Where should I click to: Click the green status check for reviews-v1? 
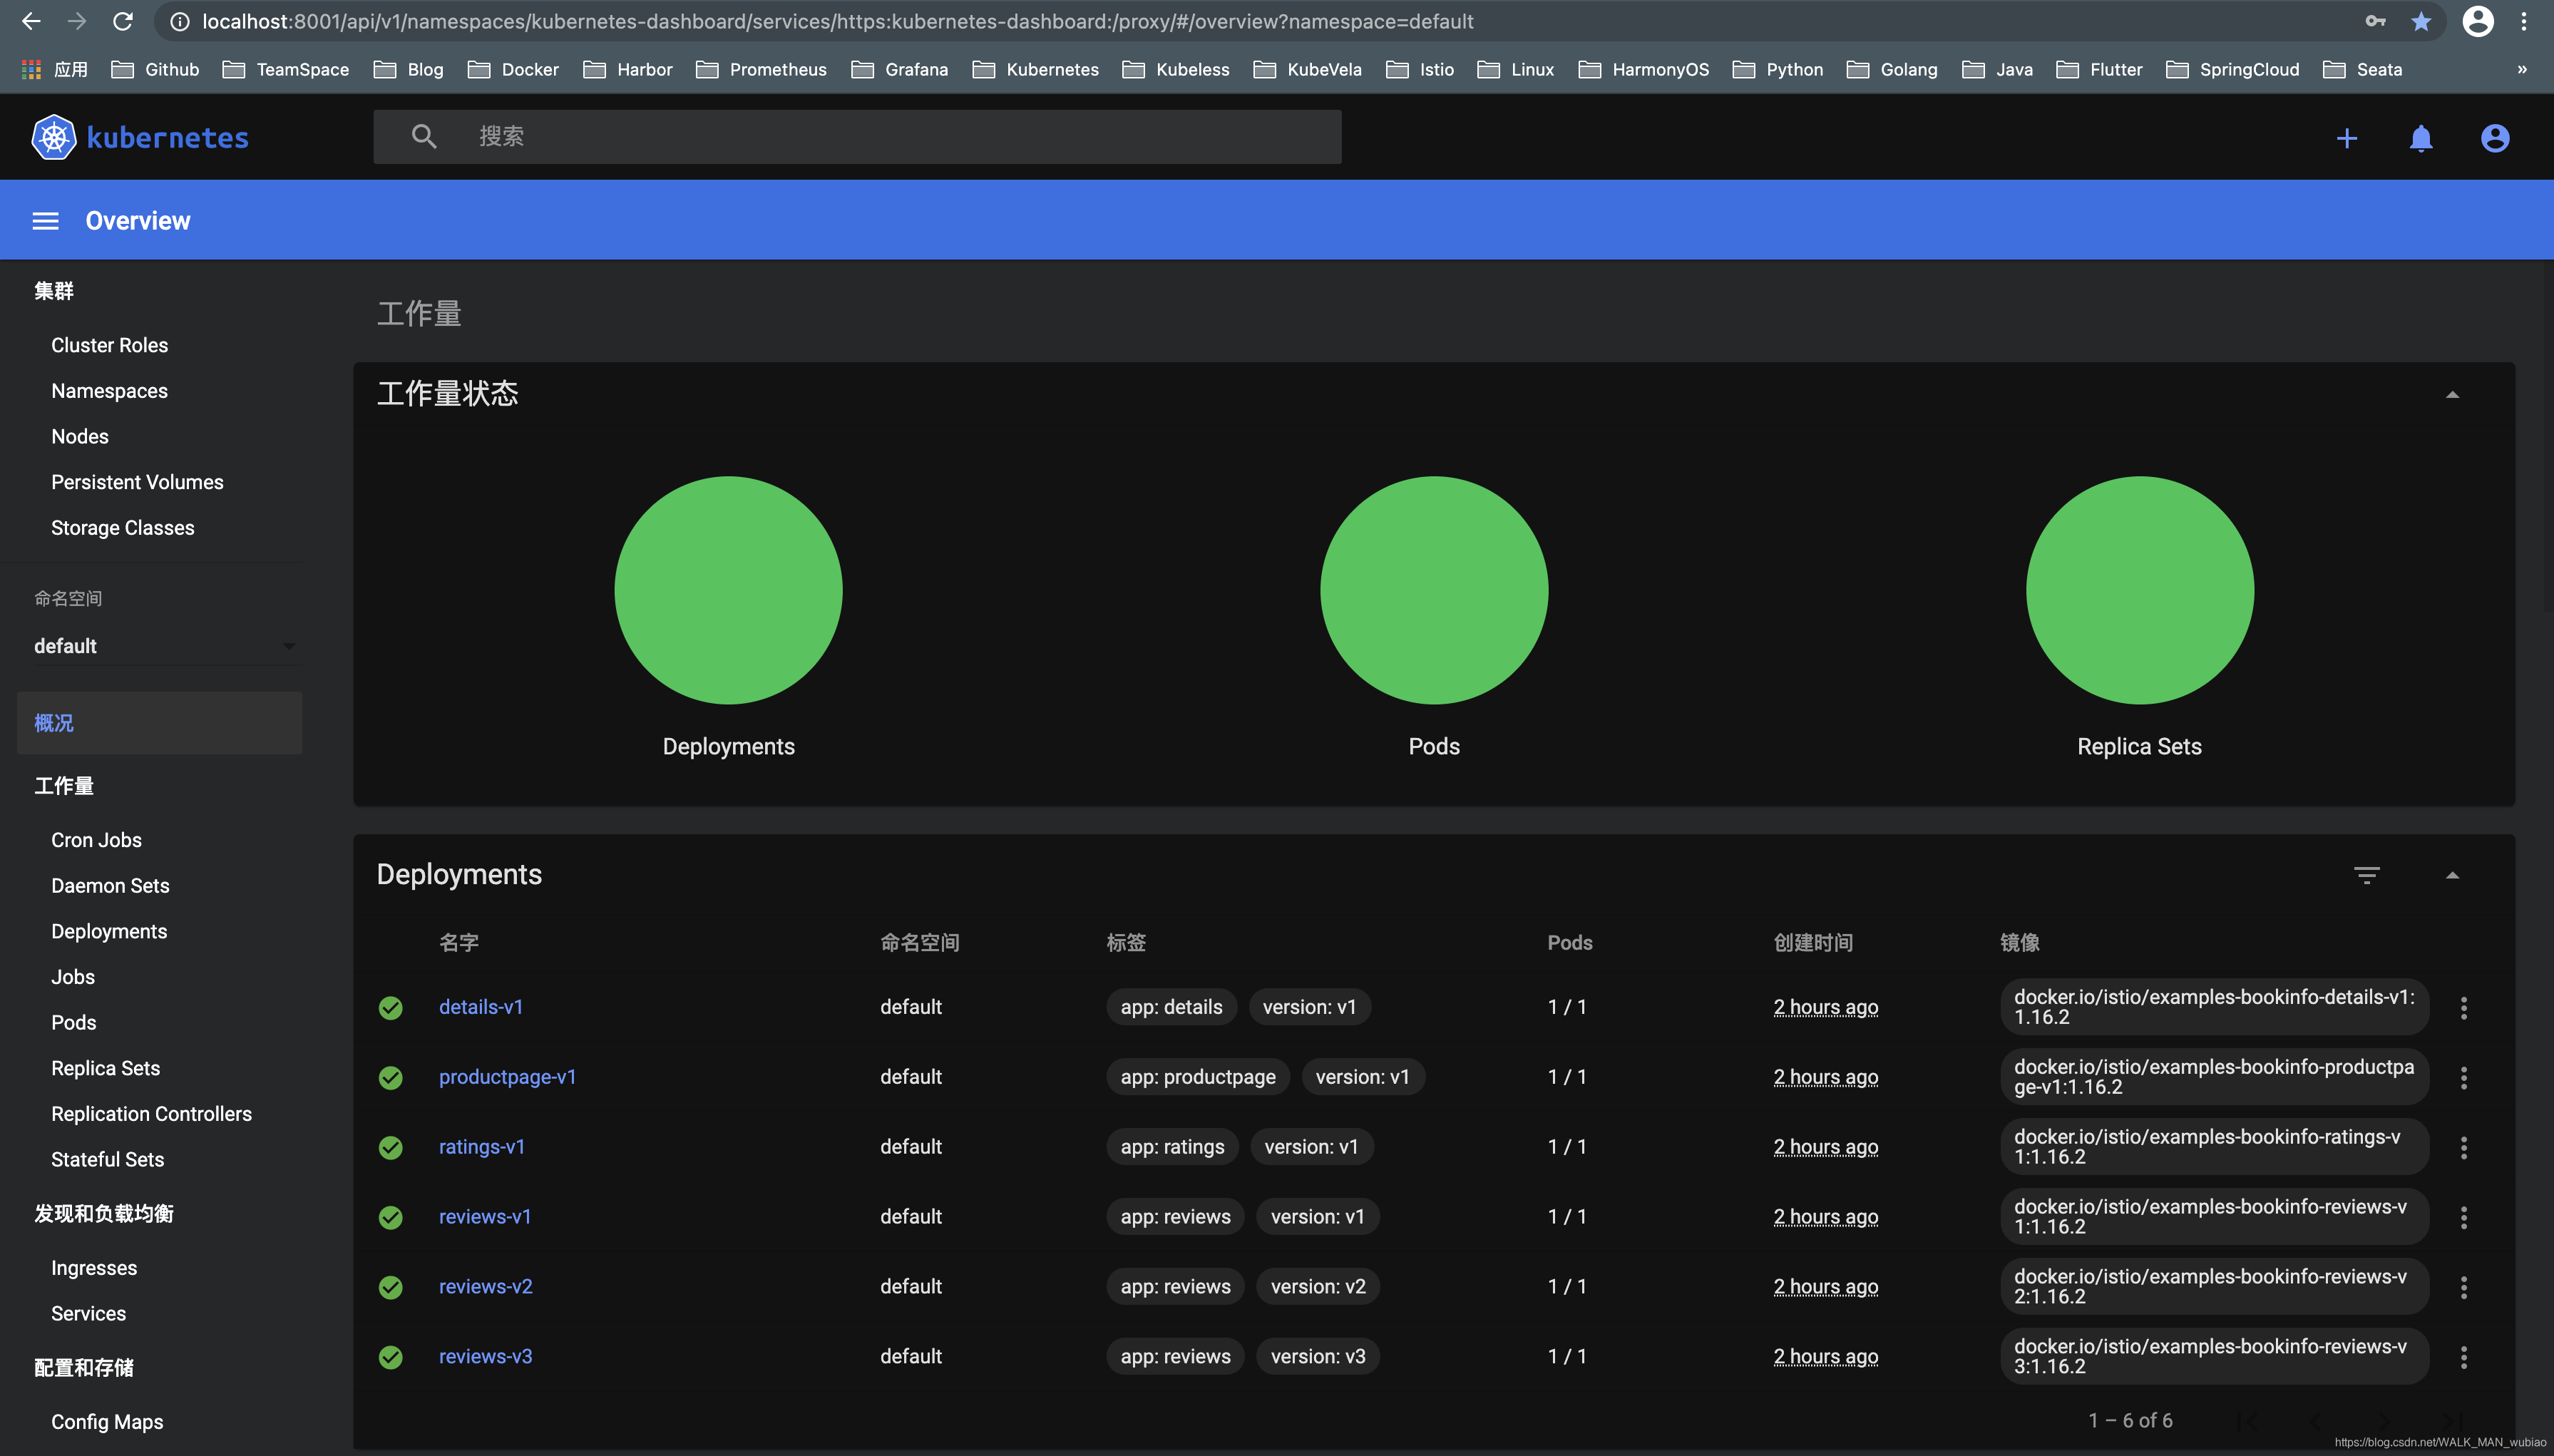click(391, 1217)
